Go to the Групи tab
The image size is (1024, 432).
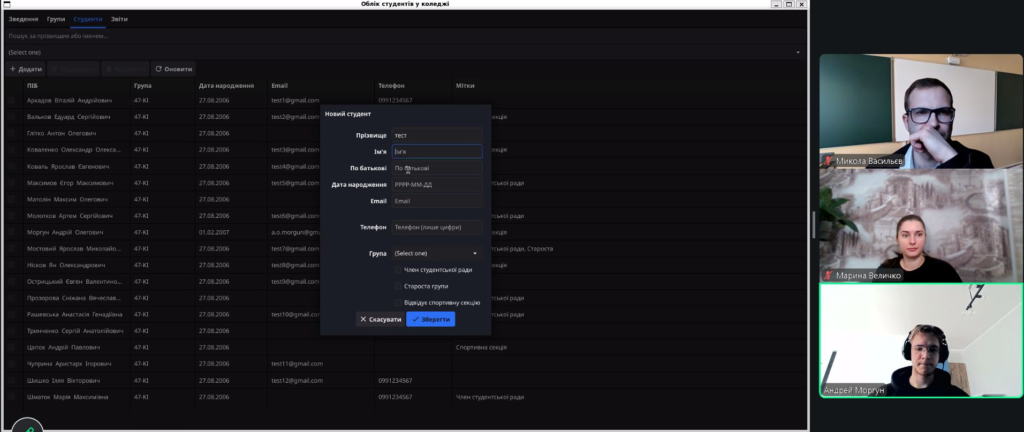coord(56,19)
